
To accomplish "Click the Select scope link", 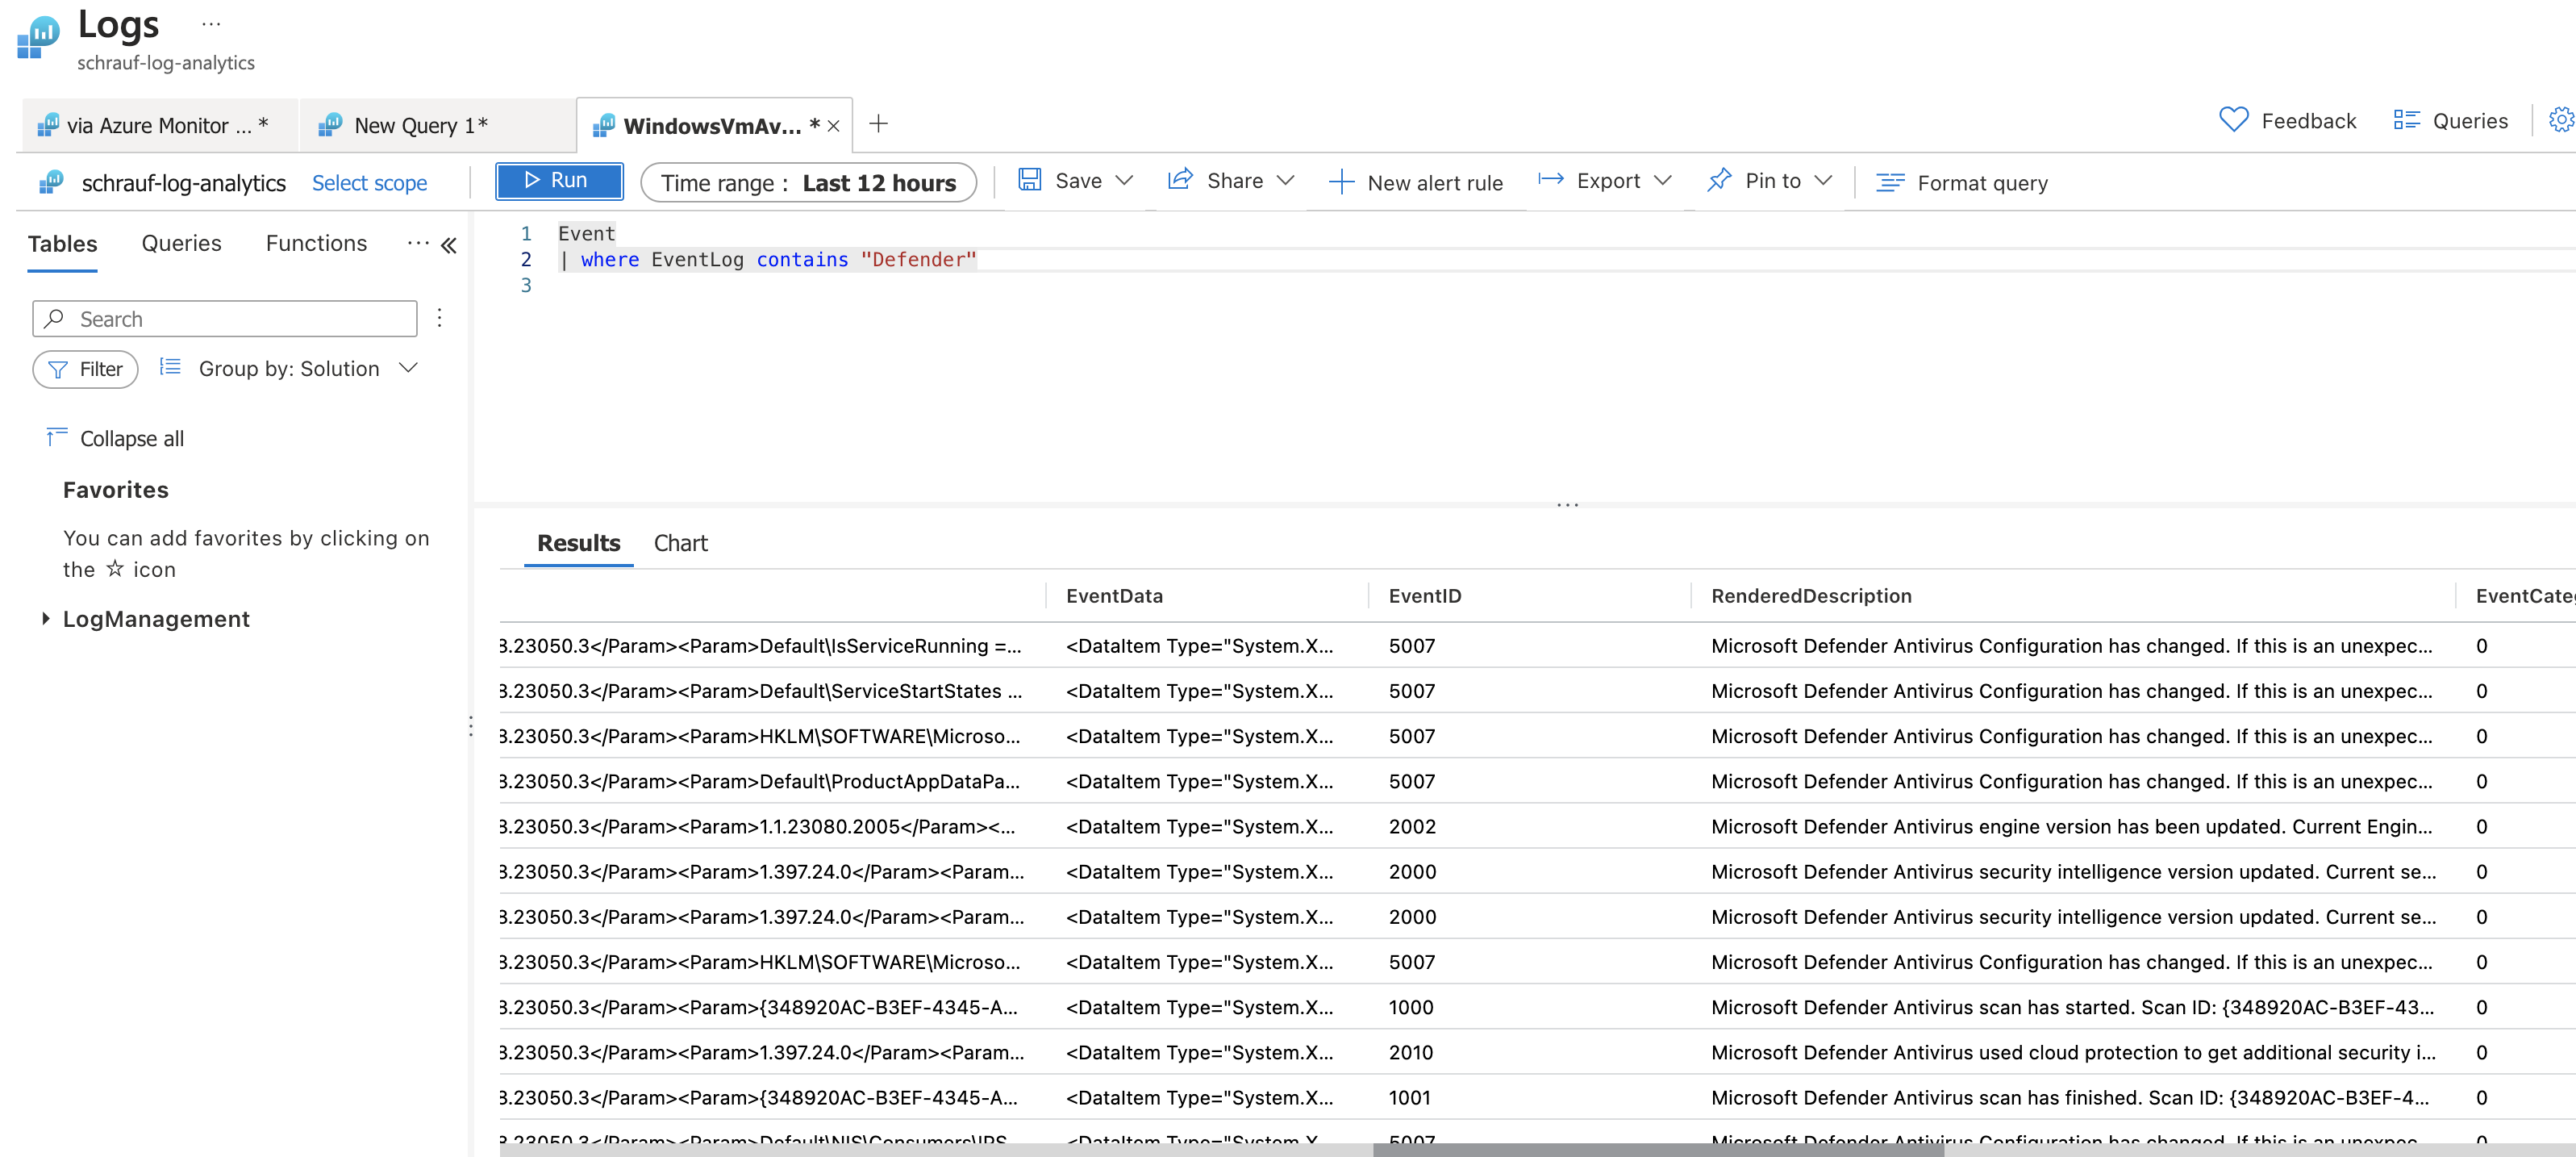I will click(x=369, y=183).
